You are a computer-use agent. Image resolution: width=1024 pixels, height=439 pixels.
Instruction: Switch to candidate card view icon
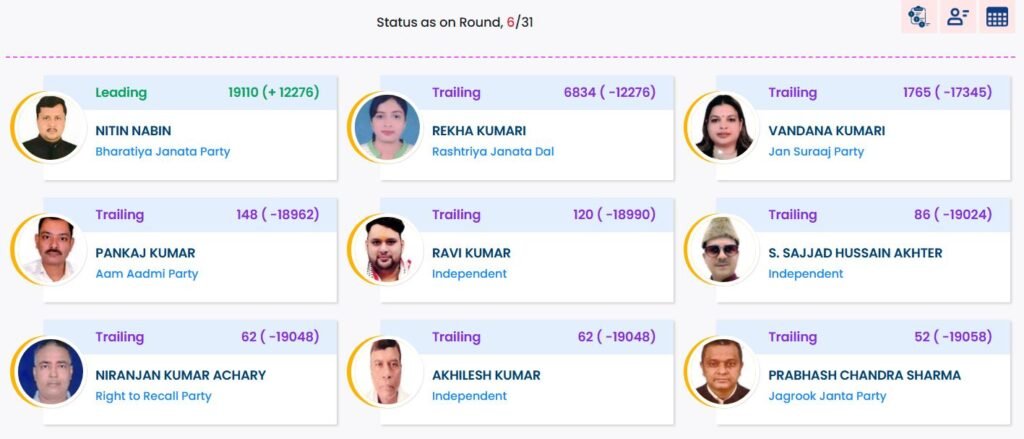click(x=958, y=17)
